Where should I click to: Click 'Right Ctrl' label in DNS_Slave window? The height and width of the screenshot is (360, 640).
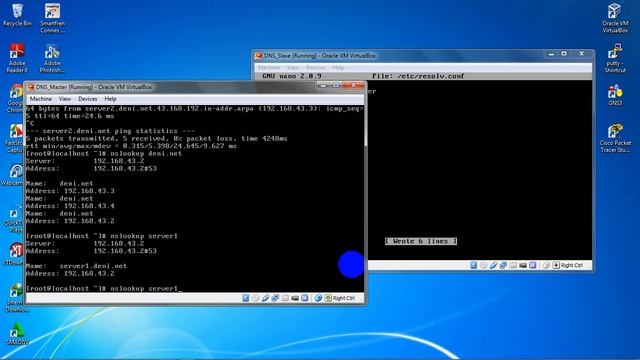571,265
